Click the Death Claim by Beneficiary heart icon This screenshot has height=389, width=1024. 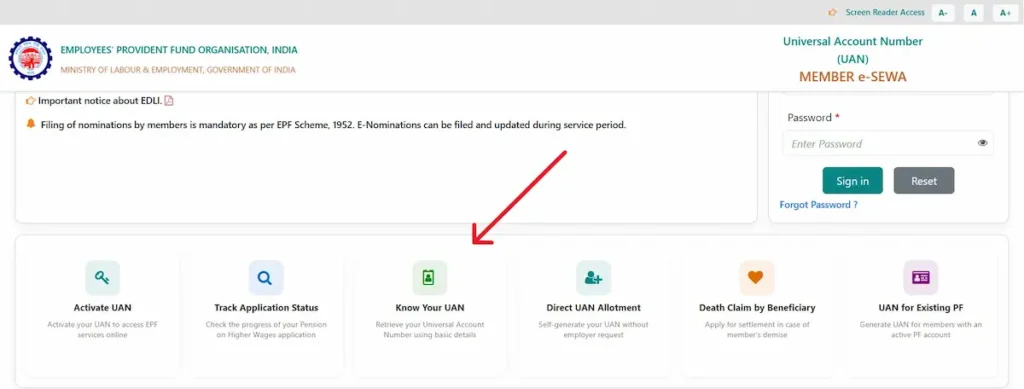(x=757, y=277)
